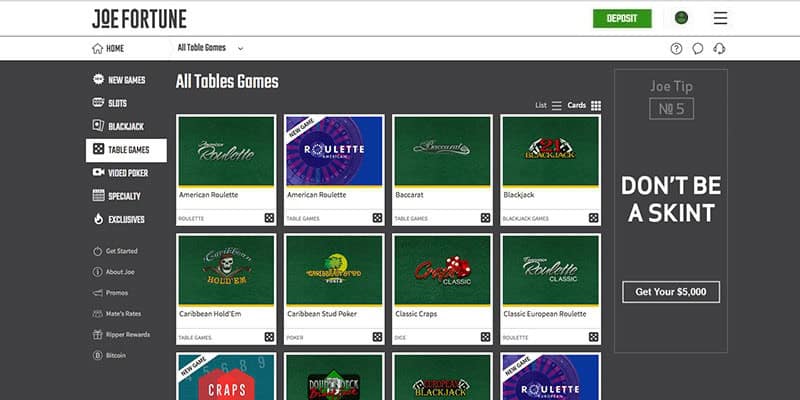Viewport: 800px width, 400px height.
Task: Open new Craps game thumbnail
Action: pyautogui.click(x=226, y=377)
